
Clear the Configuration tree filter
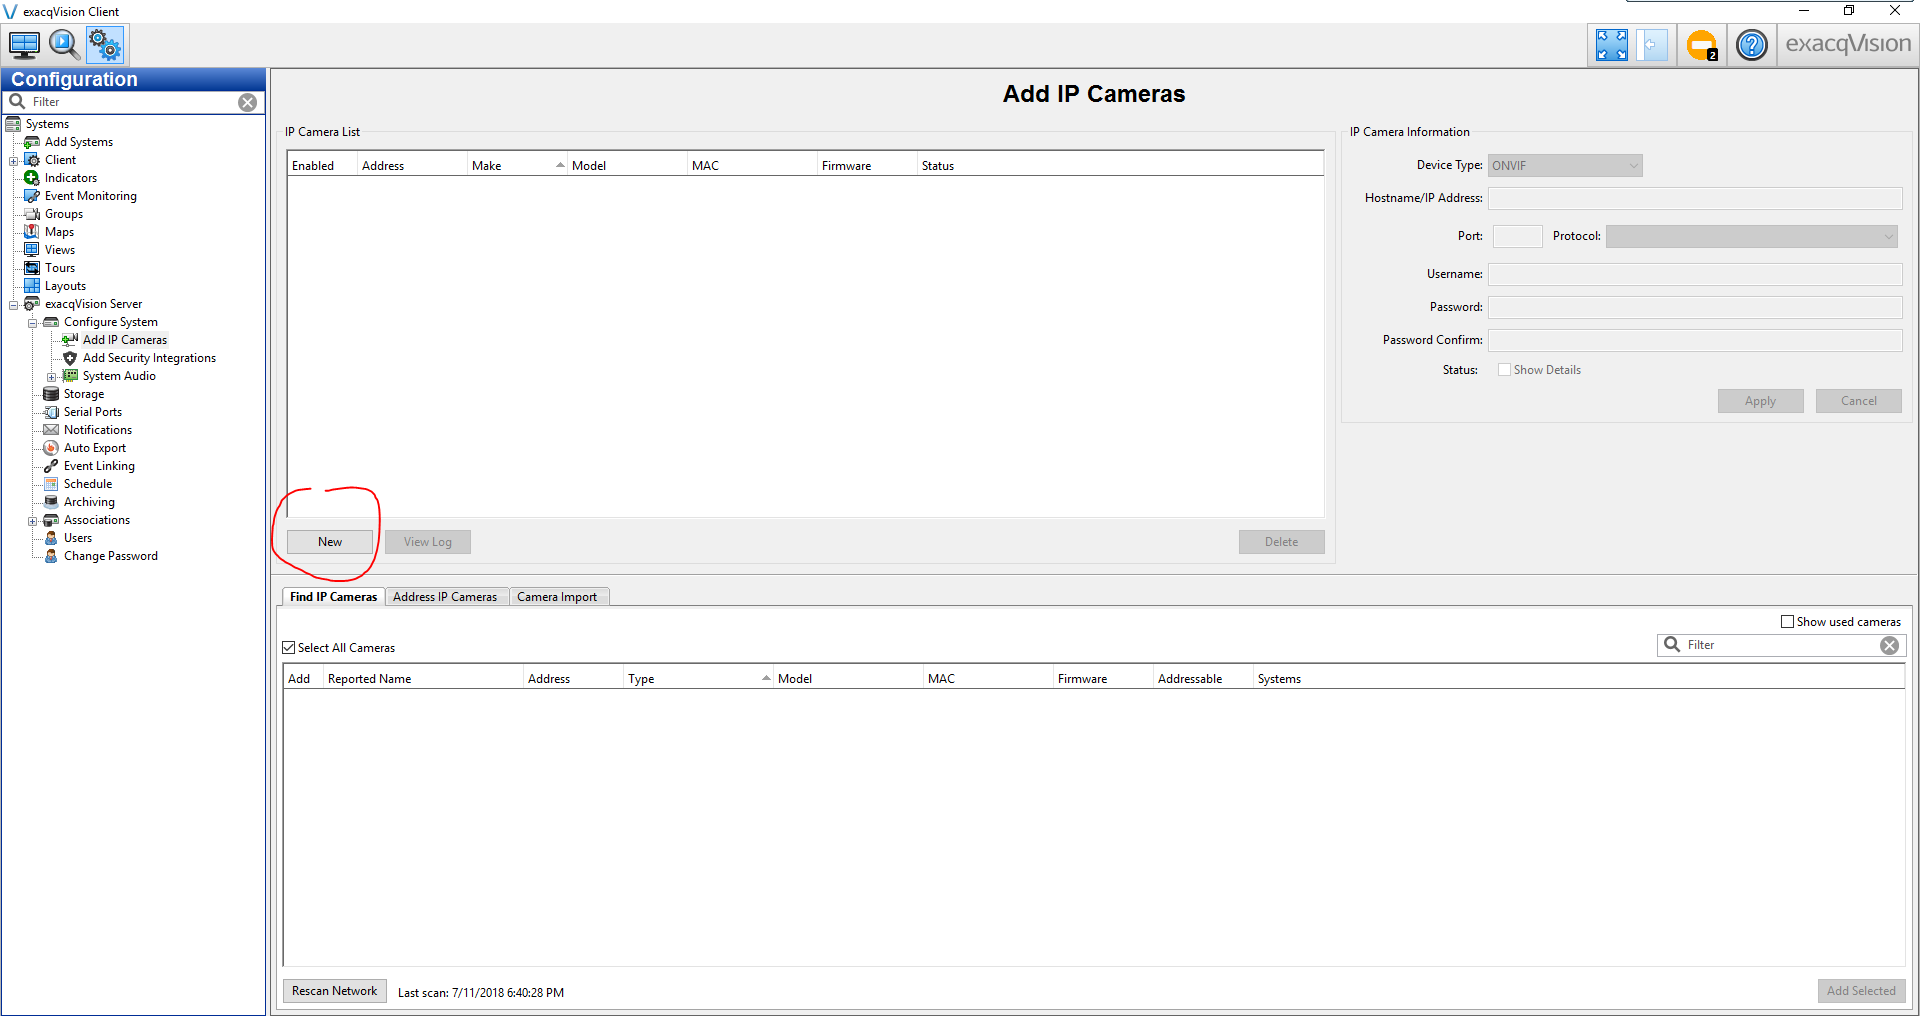coord(248,102)
